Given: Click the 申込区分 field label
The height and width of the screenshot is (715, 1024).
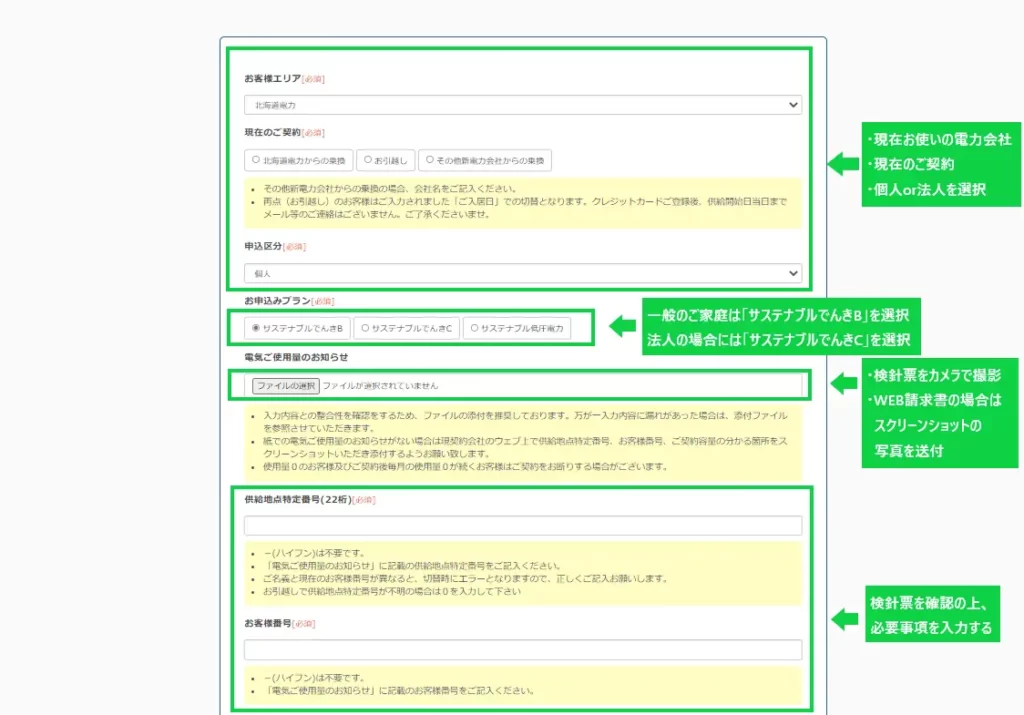Looking at the screenshot, I should pyautogui.click(x=263, y=246).
